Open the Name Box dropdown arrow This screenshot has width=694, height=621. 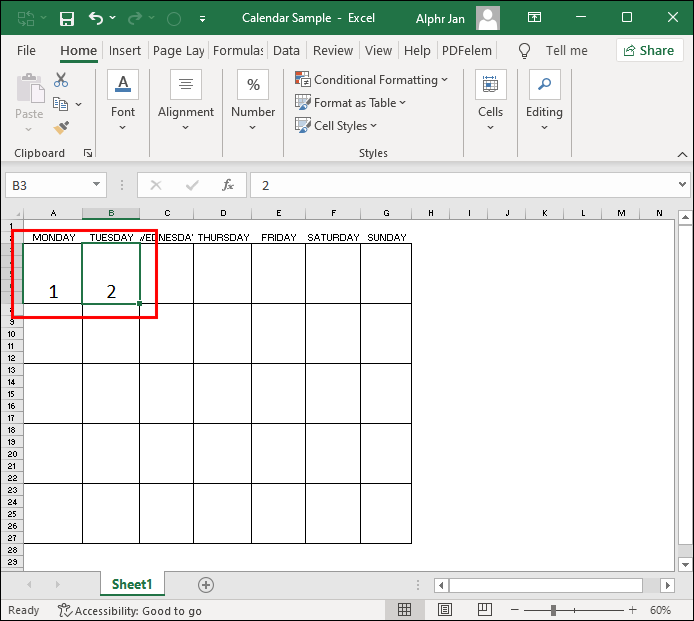[x=96, y=185]
